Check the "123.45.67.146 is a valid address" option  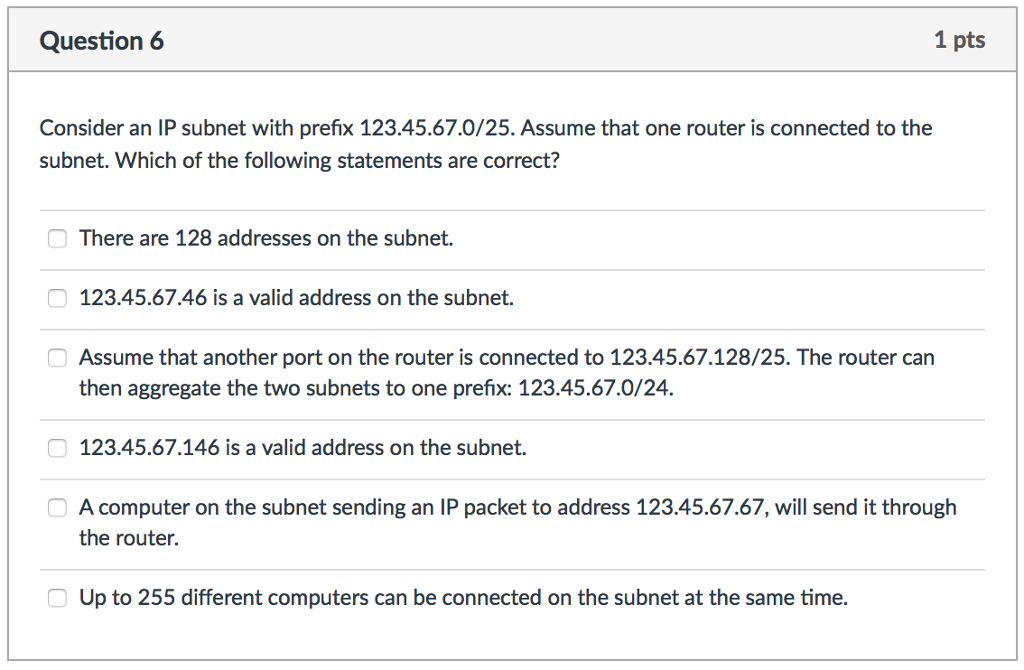click(57, 448)
